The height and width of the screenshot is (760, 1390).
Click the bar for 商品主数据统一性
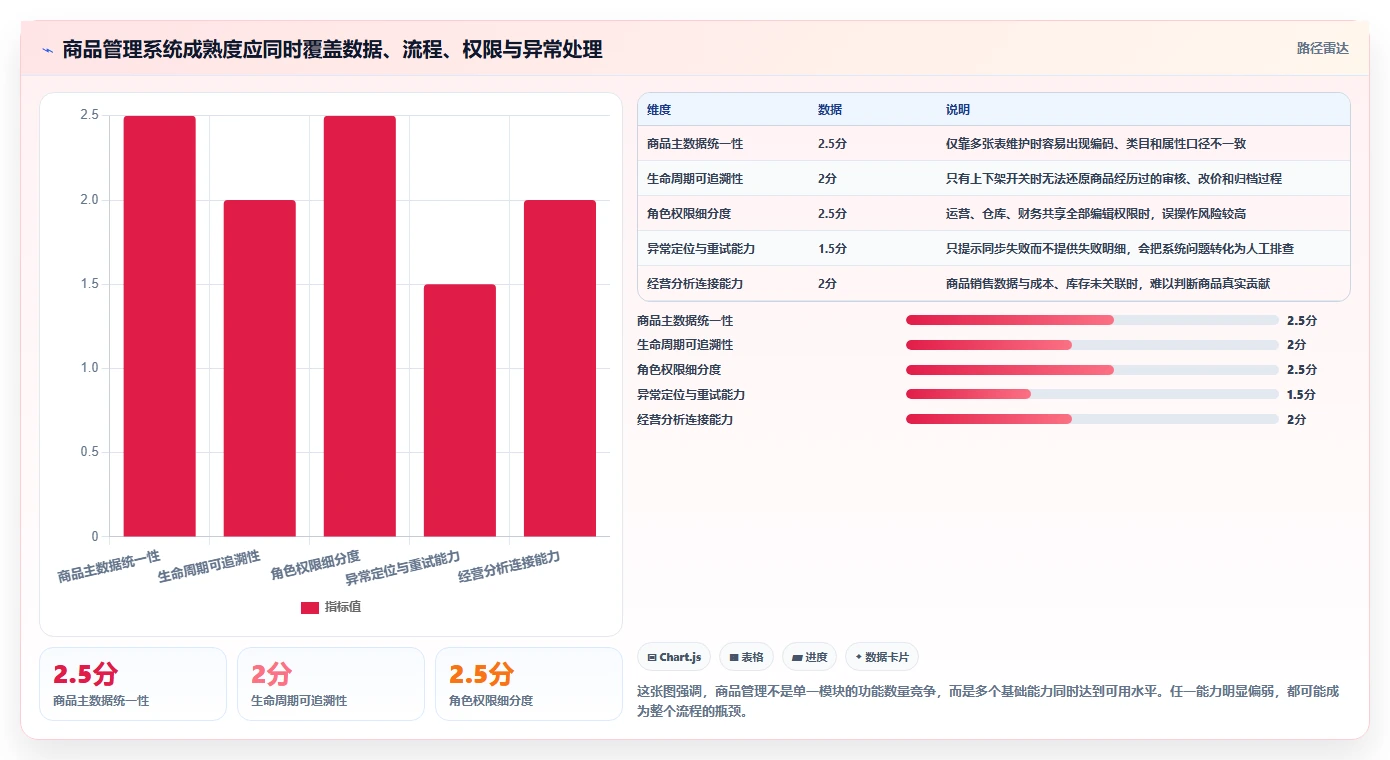pos(160,326)
